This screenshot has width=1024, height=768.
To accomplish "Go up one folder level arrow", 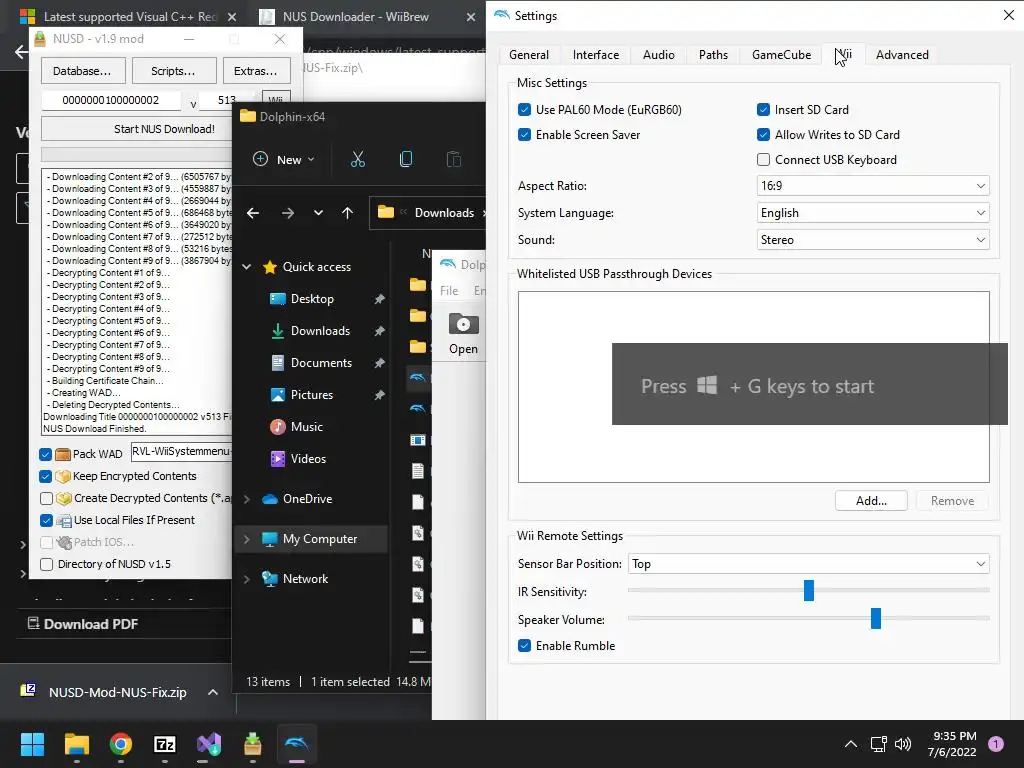I will 347,213.
